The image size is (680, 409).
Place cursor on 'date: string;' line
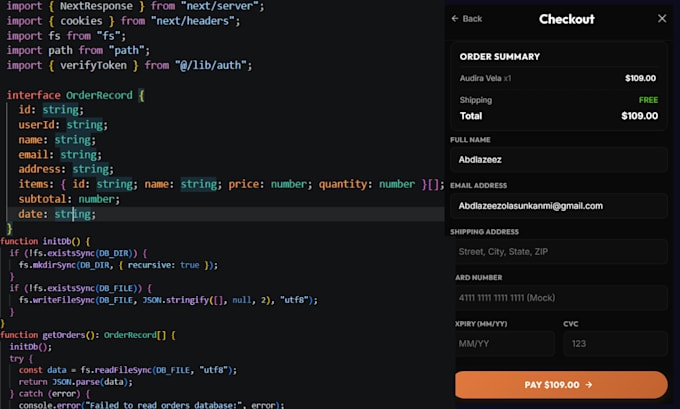(x=57, y=214)
